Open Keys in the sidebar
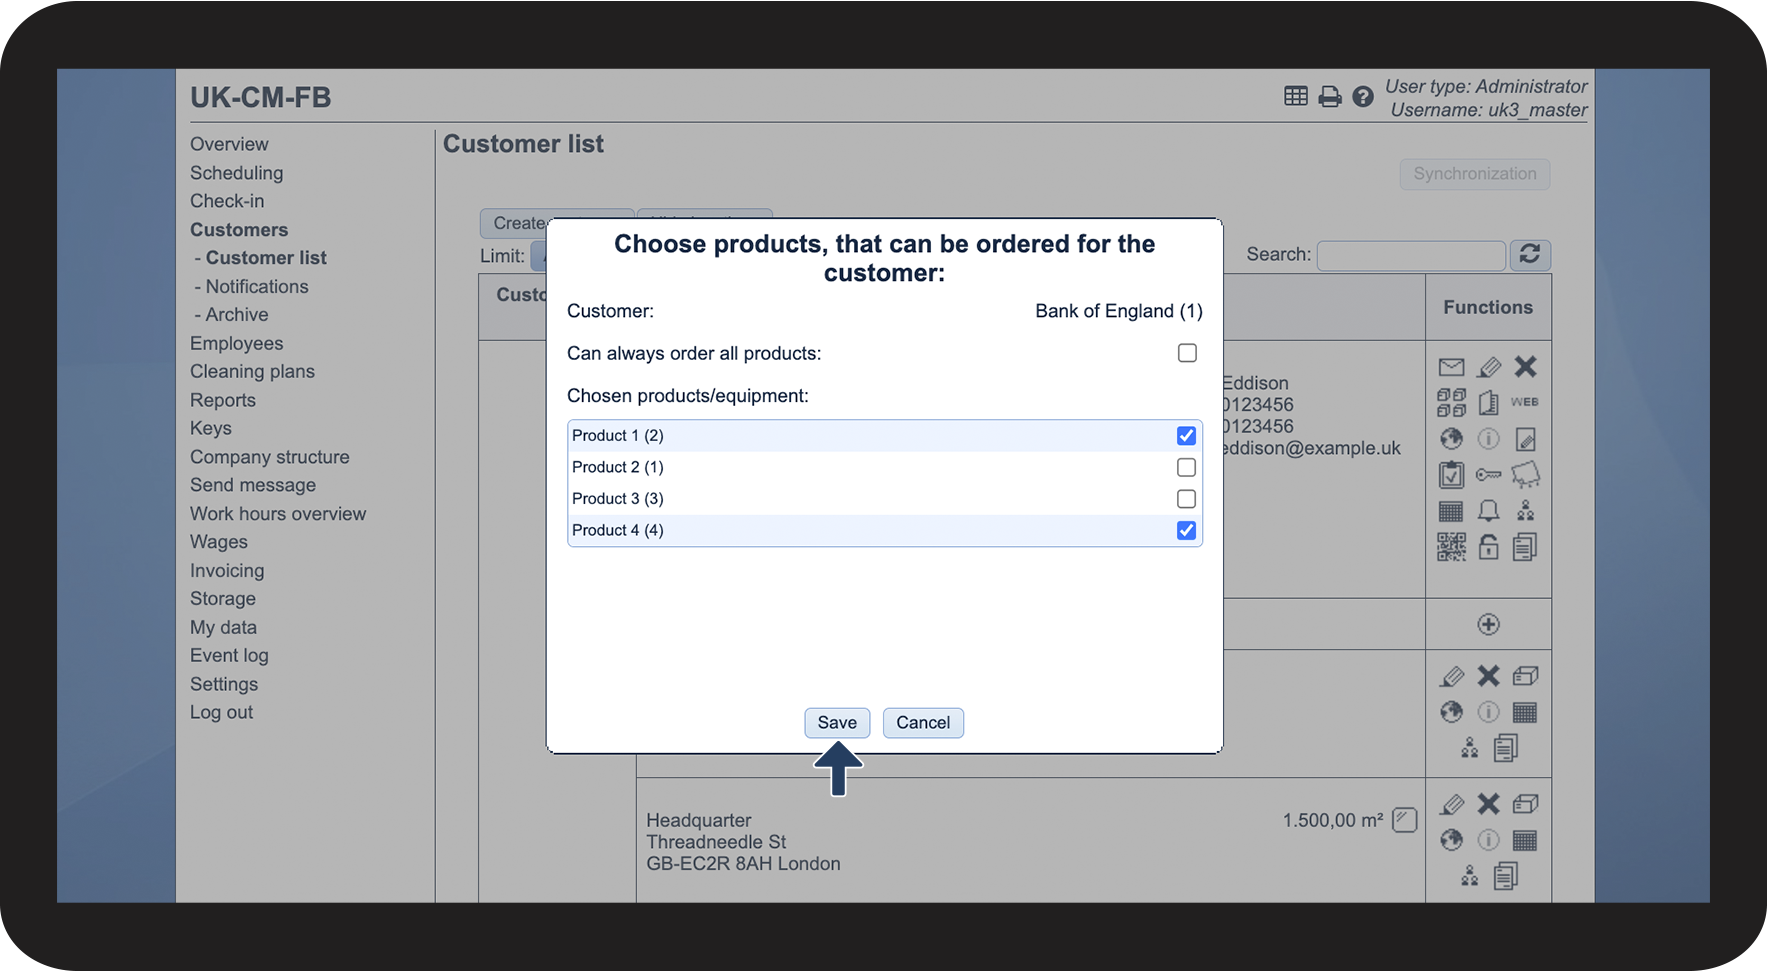 pyautogui.click(x=211, y=428)
